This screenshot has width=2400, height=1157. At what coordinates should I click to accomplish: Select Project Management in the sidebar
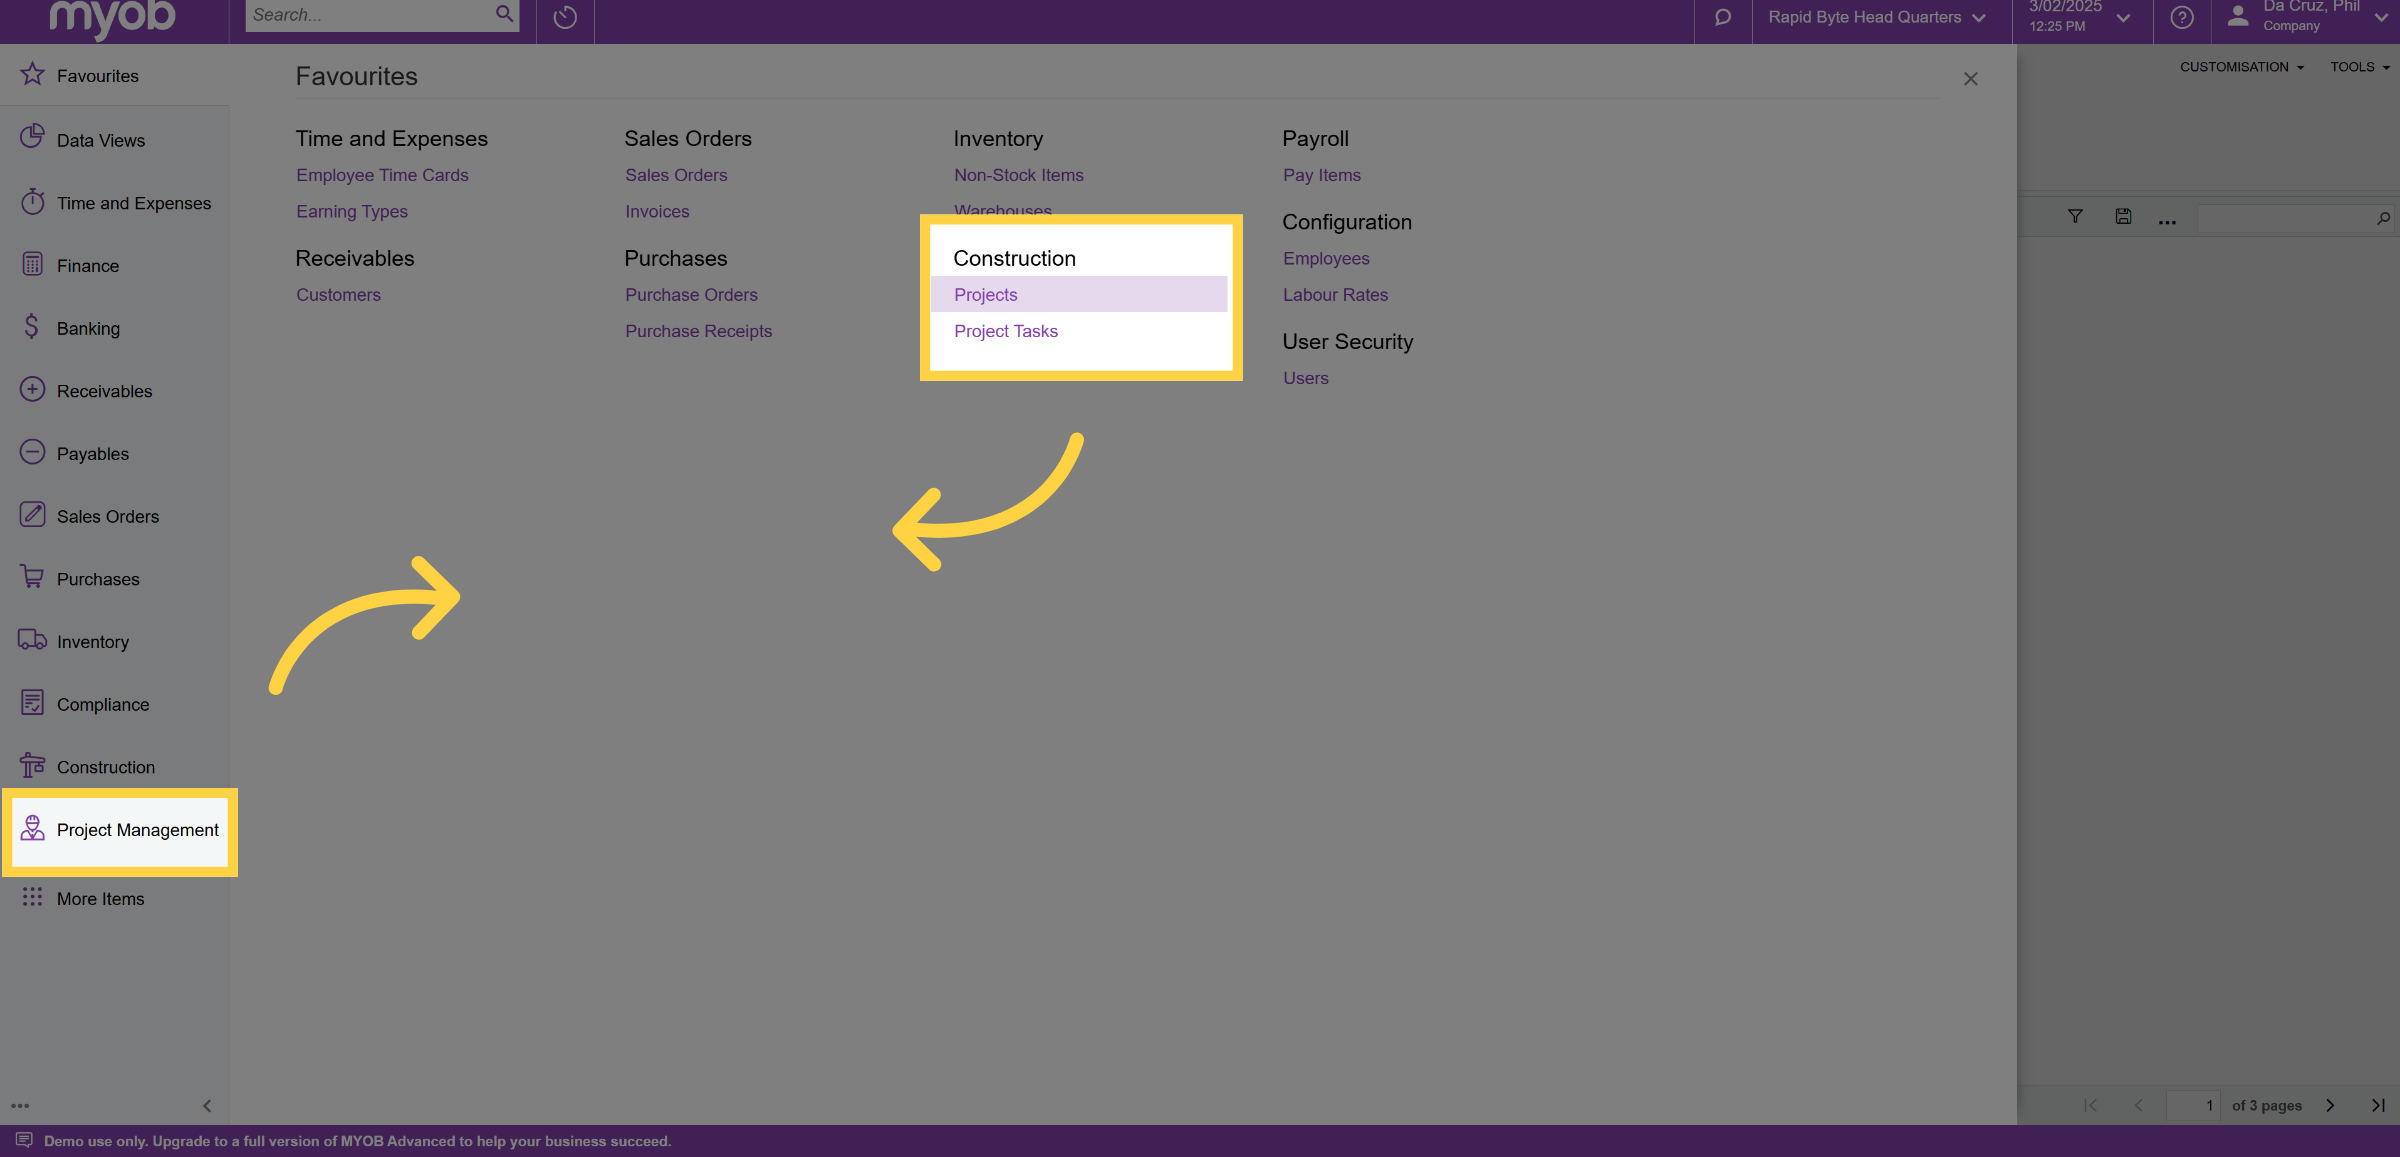coord(120,830)
